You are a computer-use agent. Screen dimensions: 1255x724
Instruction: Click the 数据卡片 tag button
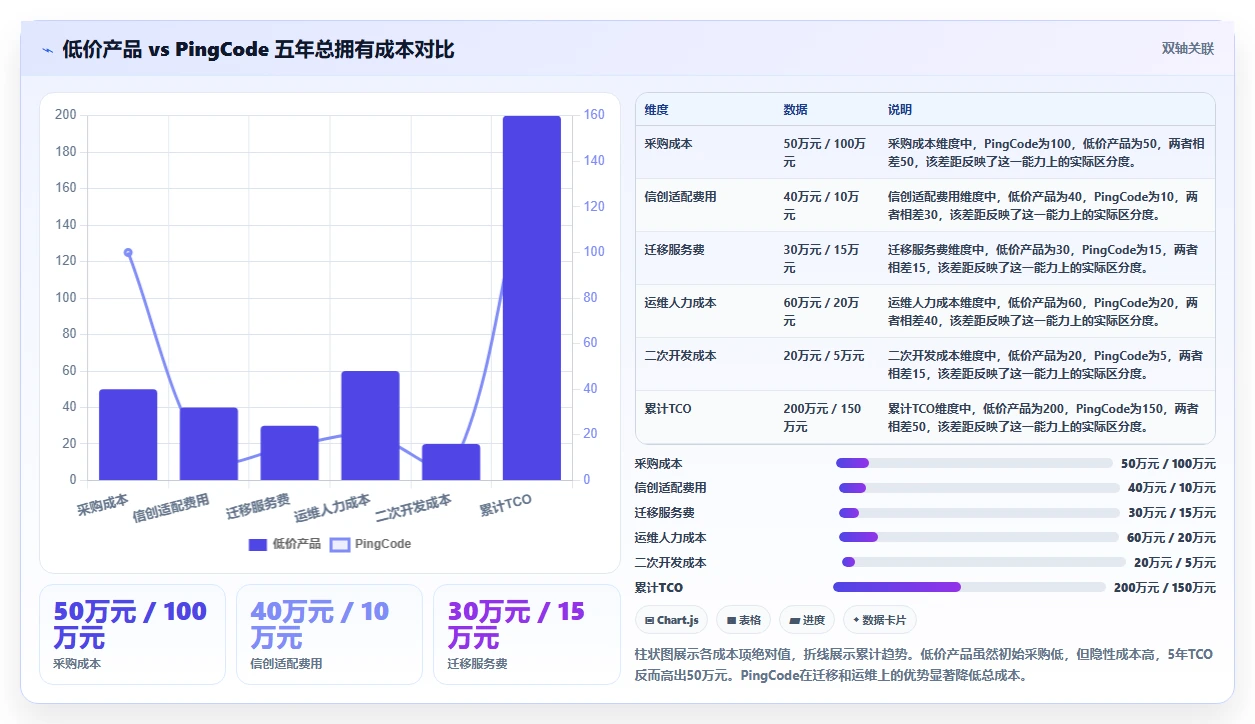tap(879, 620)
